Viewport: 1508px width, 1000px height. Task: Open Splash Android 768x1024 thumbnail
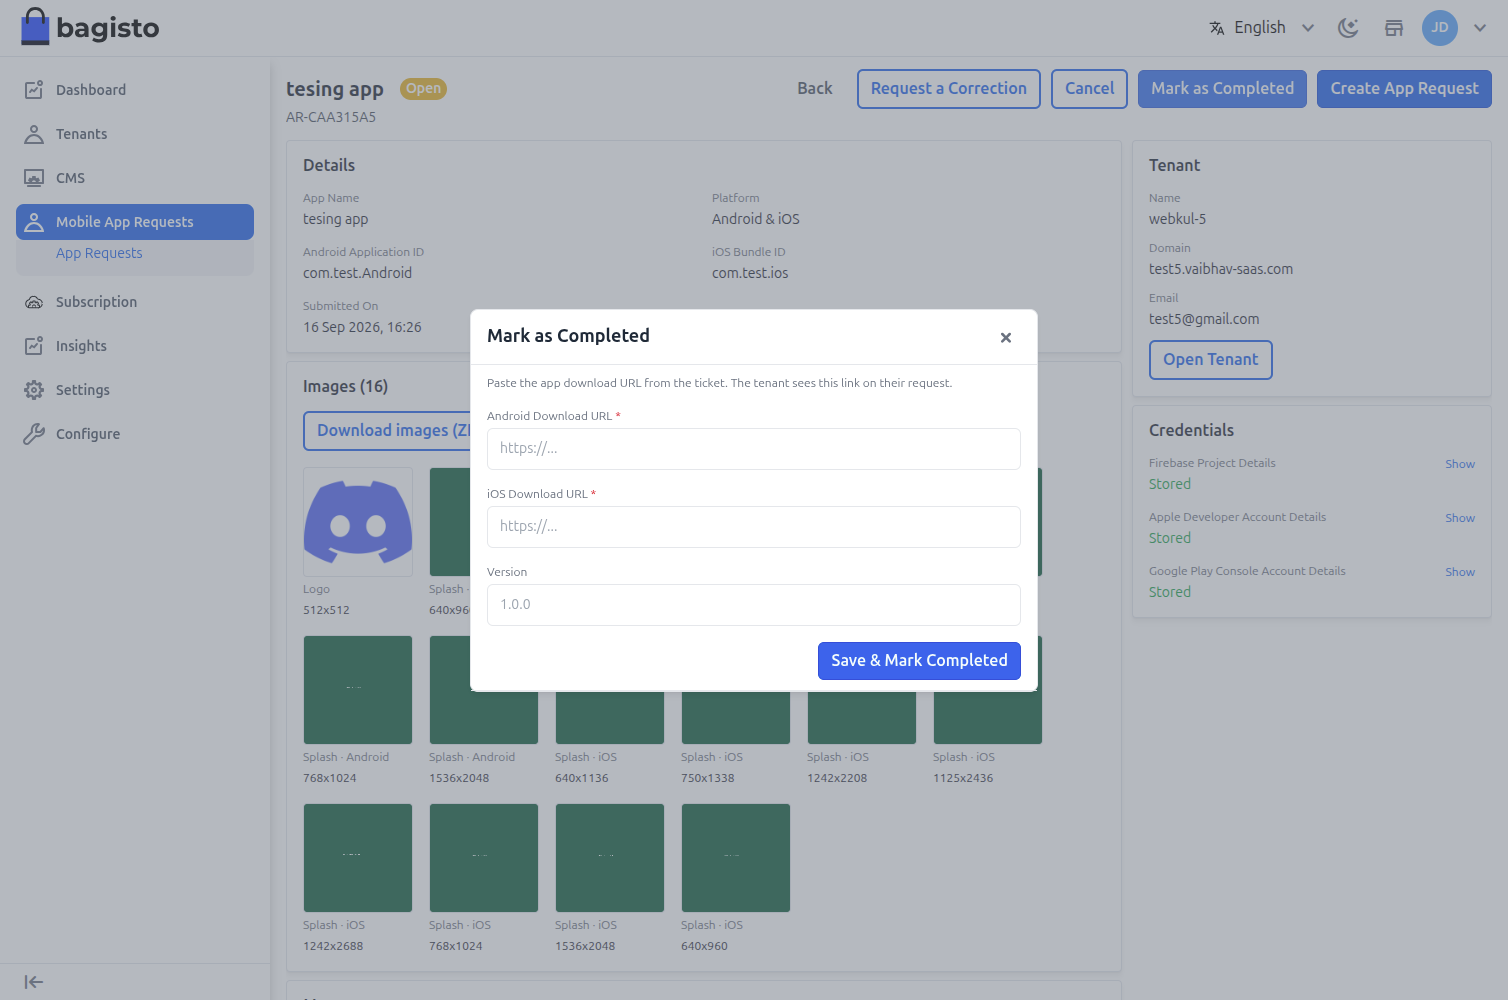(x=358, y=690)
